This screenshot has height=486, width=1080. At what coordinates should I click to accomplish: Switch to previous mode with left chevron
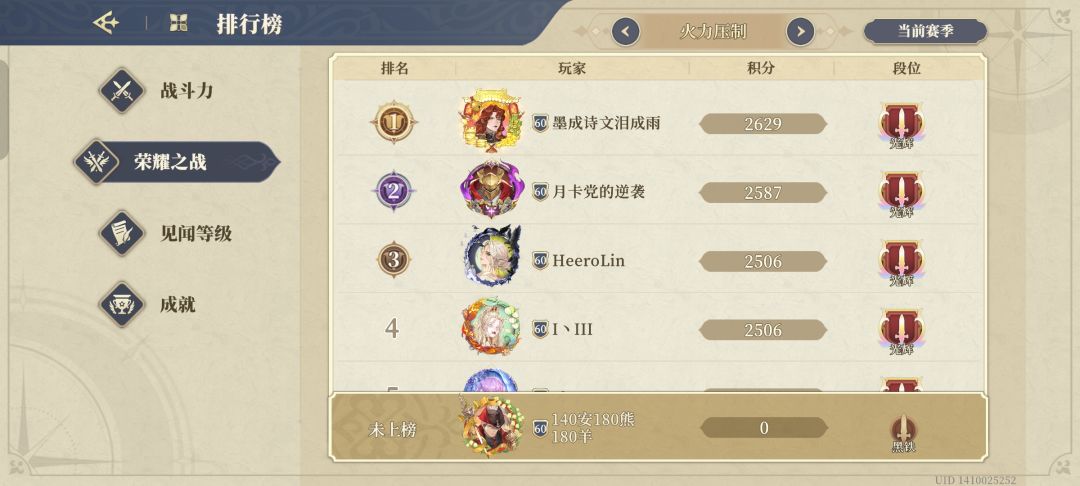(x=626, y=32)
